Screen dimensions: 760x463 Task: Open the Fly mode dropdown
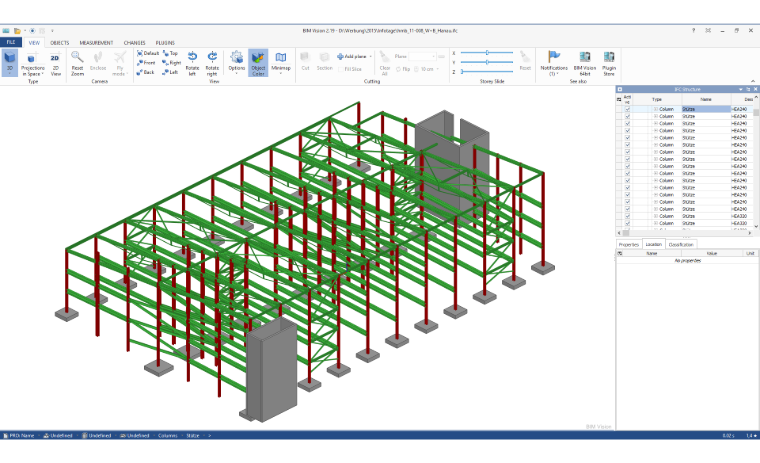120,71
